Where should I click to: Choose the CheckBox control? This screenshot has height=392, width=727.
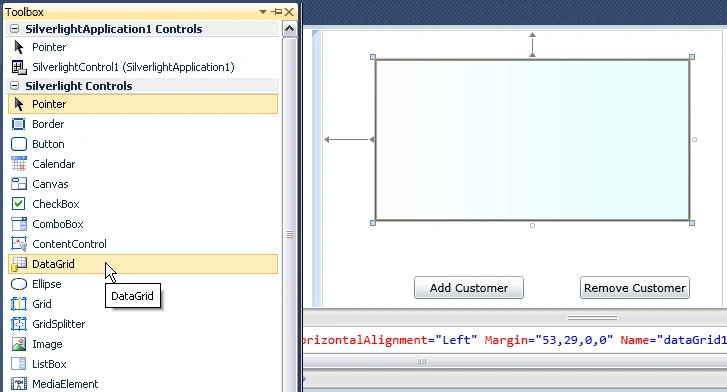click(143, 204)
